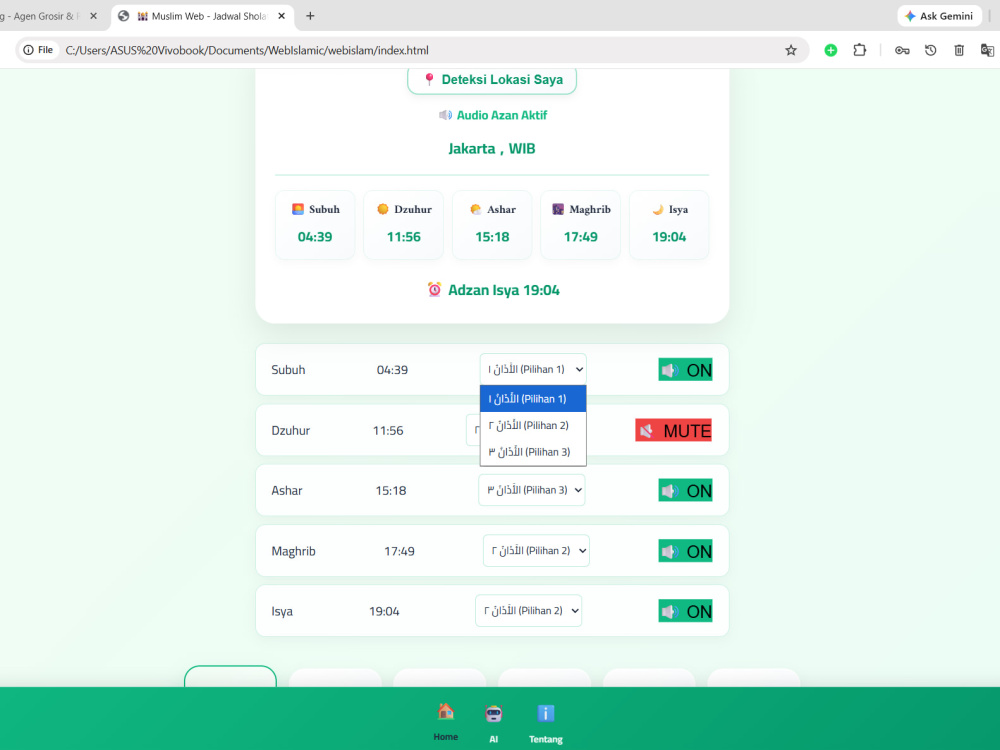This screenshot has width=1000, height=750.
Task: Click the Subuh card sunrise icon
Action: tap(298, 209)
